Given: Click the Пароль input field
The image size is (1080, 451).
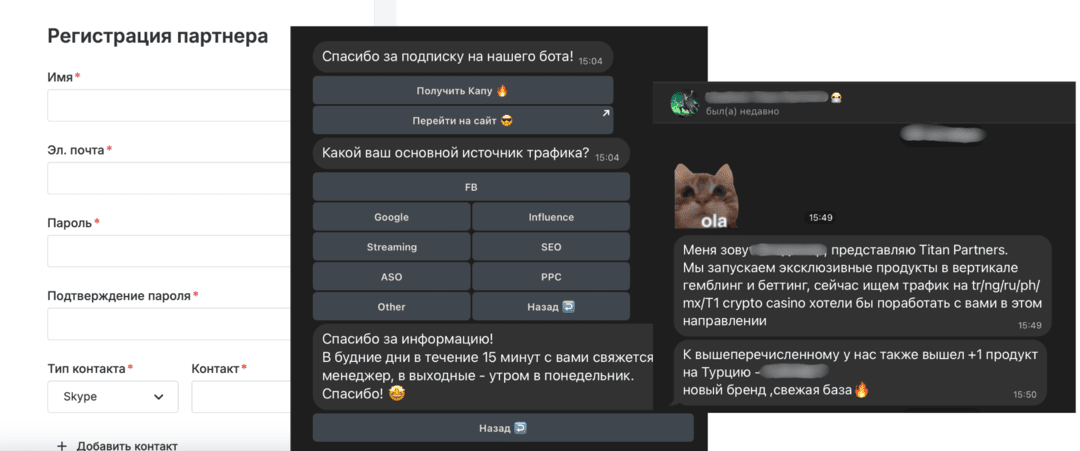Looking at the screenshot, I should click(169, 251).
